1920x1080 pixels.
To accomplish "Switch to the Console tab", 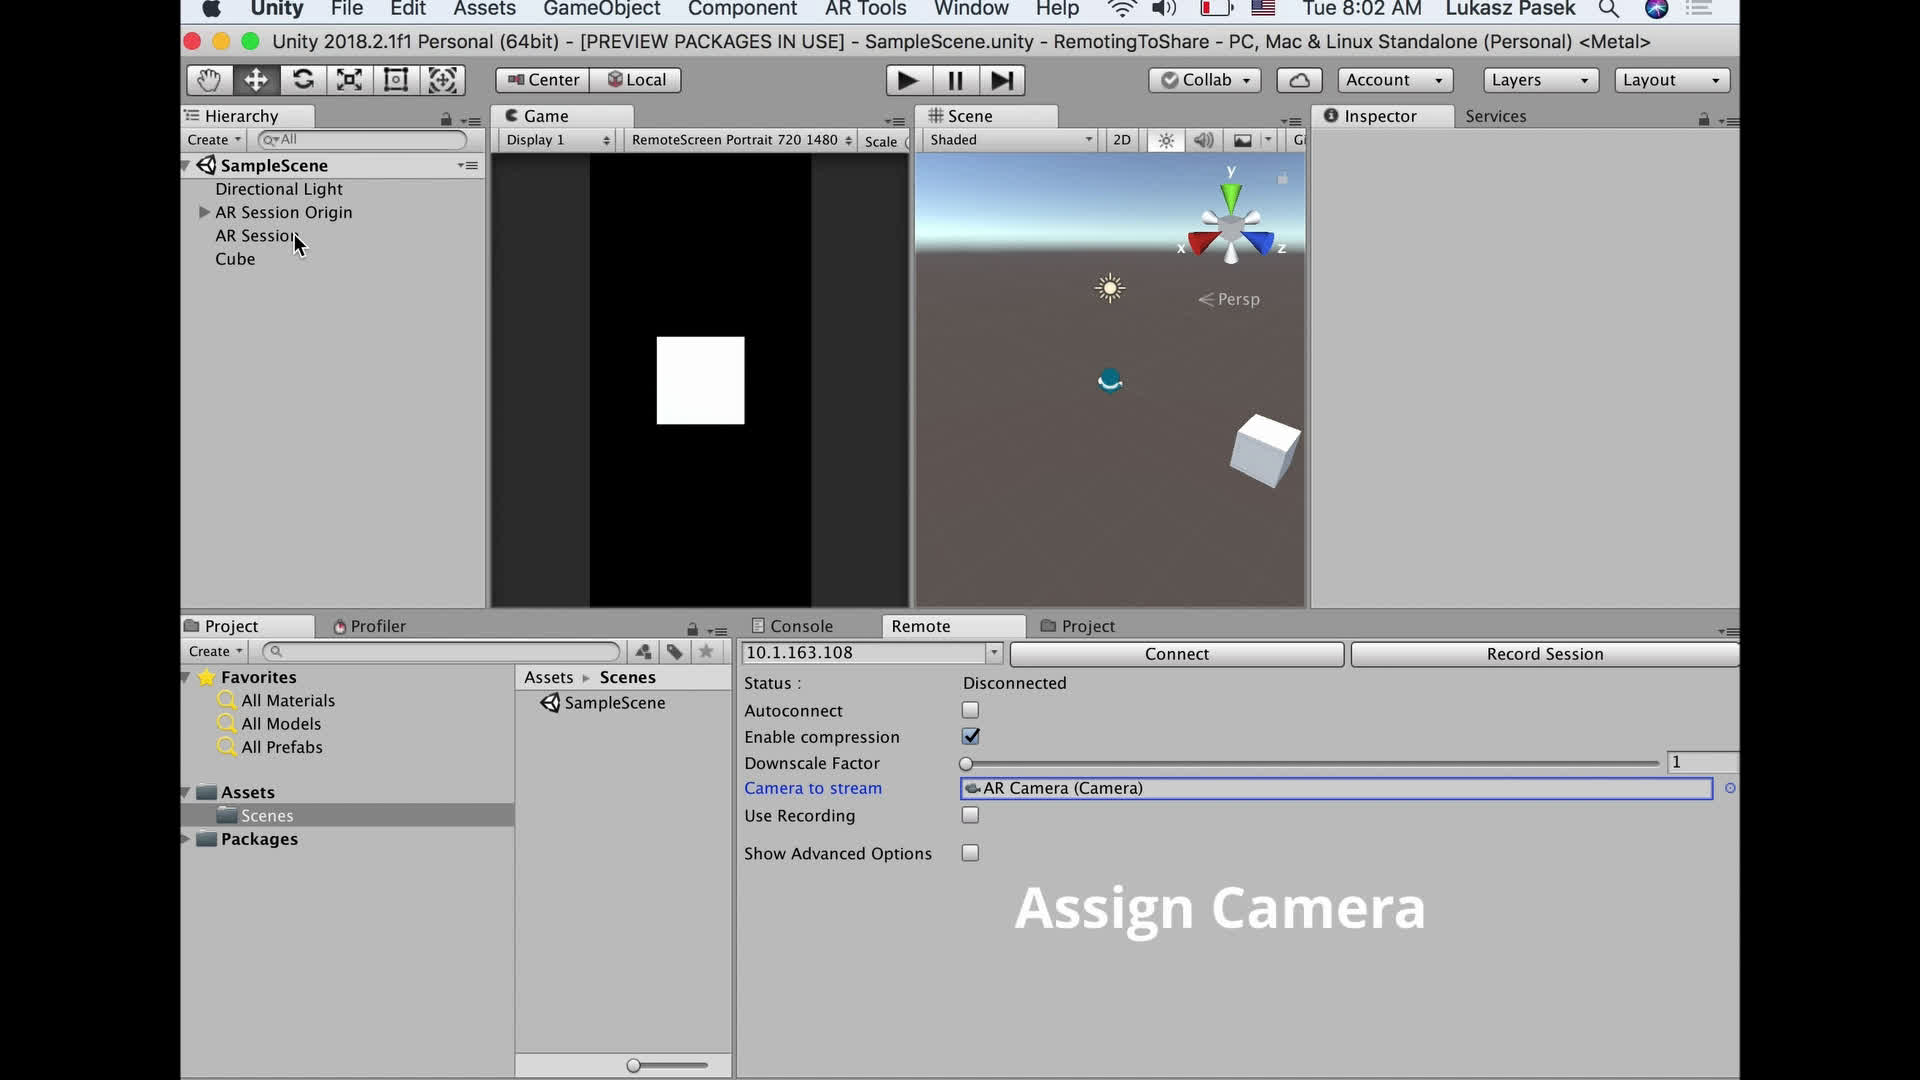I will click(800, 626).
